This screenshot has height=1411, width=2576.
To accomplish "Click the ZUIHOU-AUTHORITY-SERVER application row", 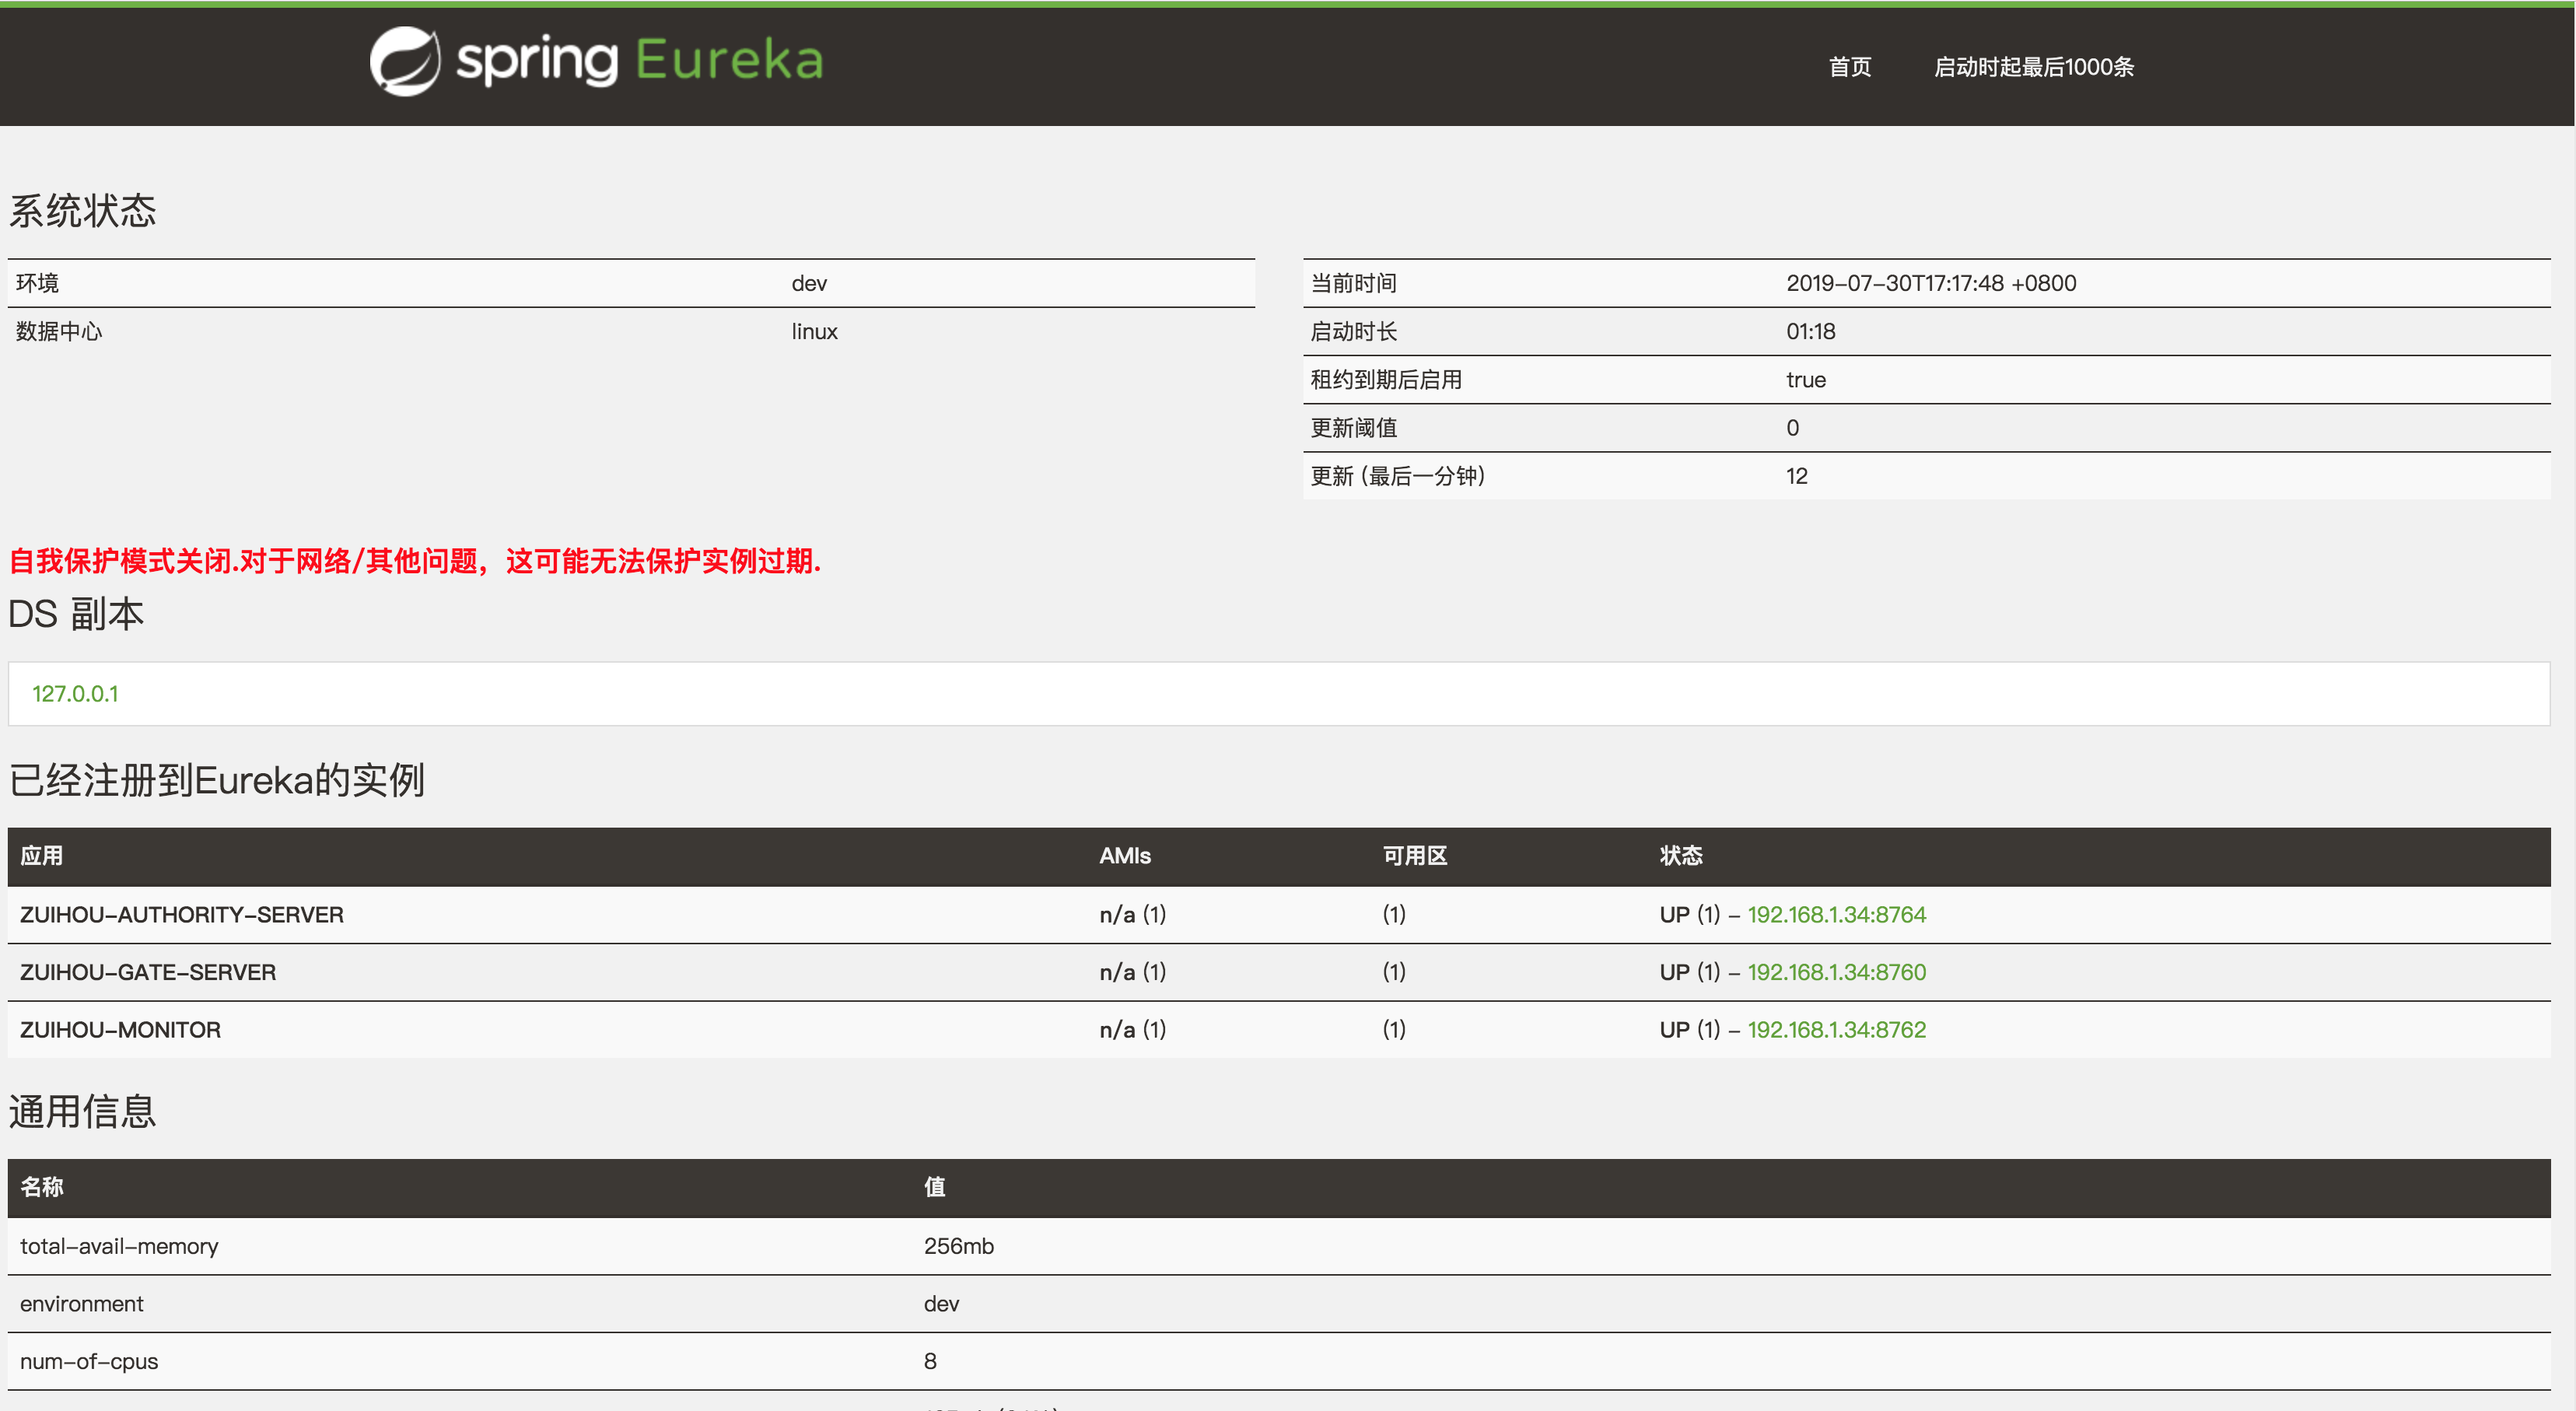I will [181, 914].
